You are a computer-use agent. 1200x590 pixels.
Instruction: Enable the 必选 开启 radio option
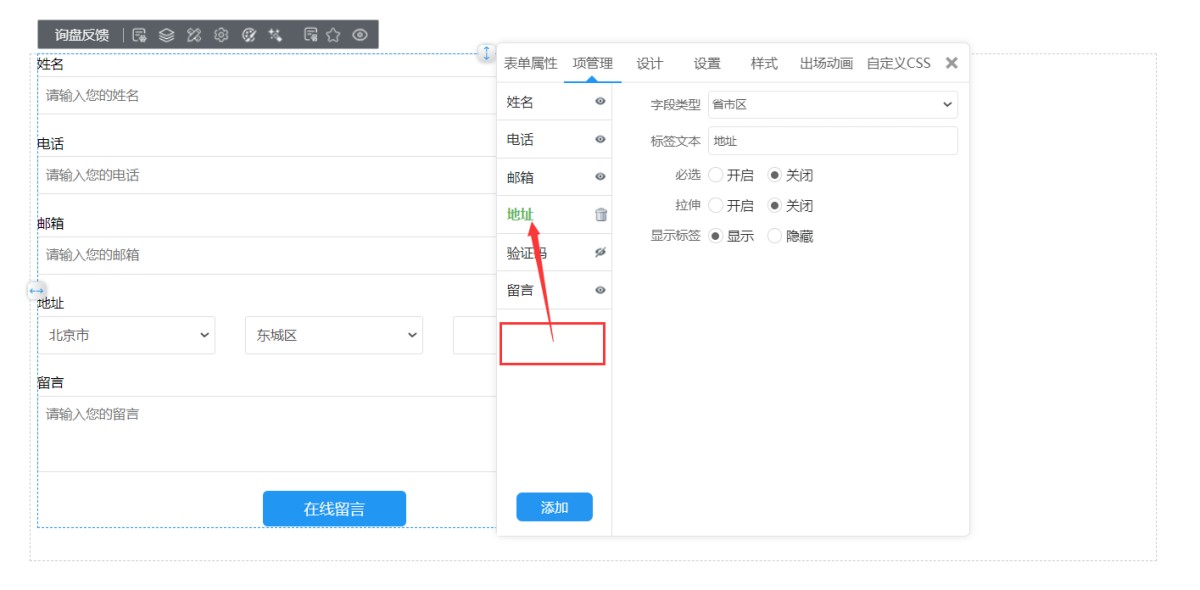tap(716, 175)
